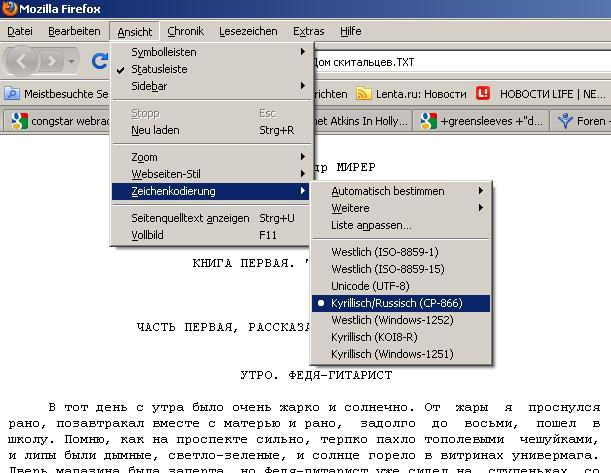Select the congstar webradio tab
Screen dimensions: 611x473
pos(58,121)
